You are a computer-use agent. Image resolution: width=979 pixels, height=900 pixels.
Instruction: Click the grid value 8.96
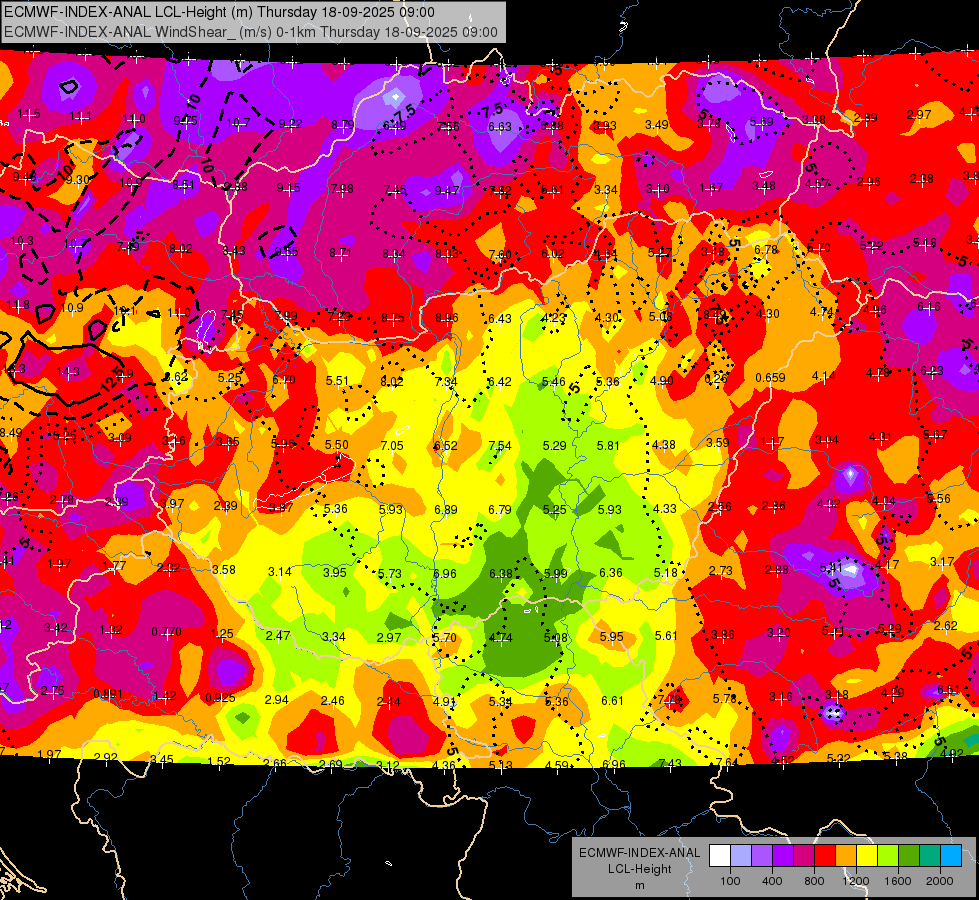pos(447,318)
